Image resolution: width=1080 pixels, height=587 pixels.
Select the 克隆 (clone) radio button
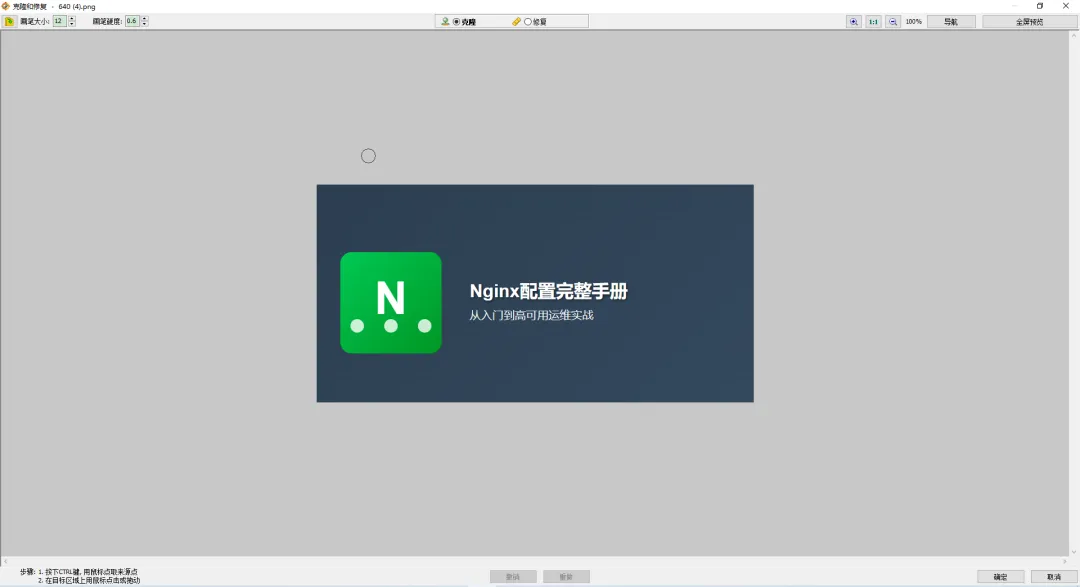coord(456,22)
